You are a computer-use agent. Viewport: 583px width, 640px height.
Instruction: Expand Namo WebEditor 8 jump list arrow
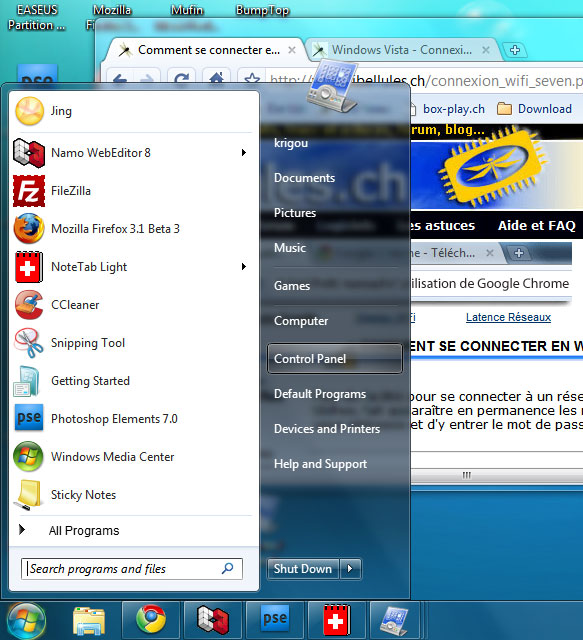click(244, 153)
